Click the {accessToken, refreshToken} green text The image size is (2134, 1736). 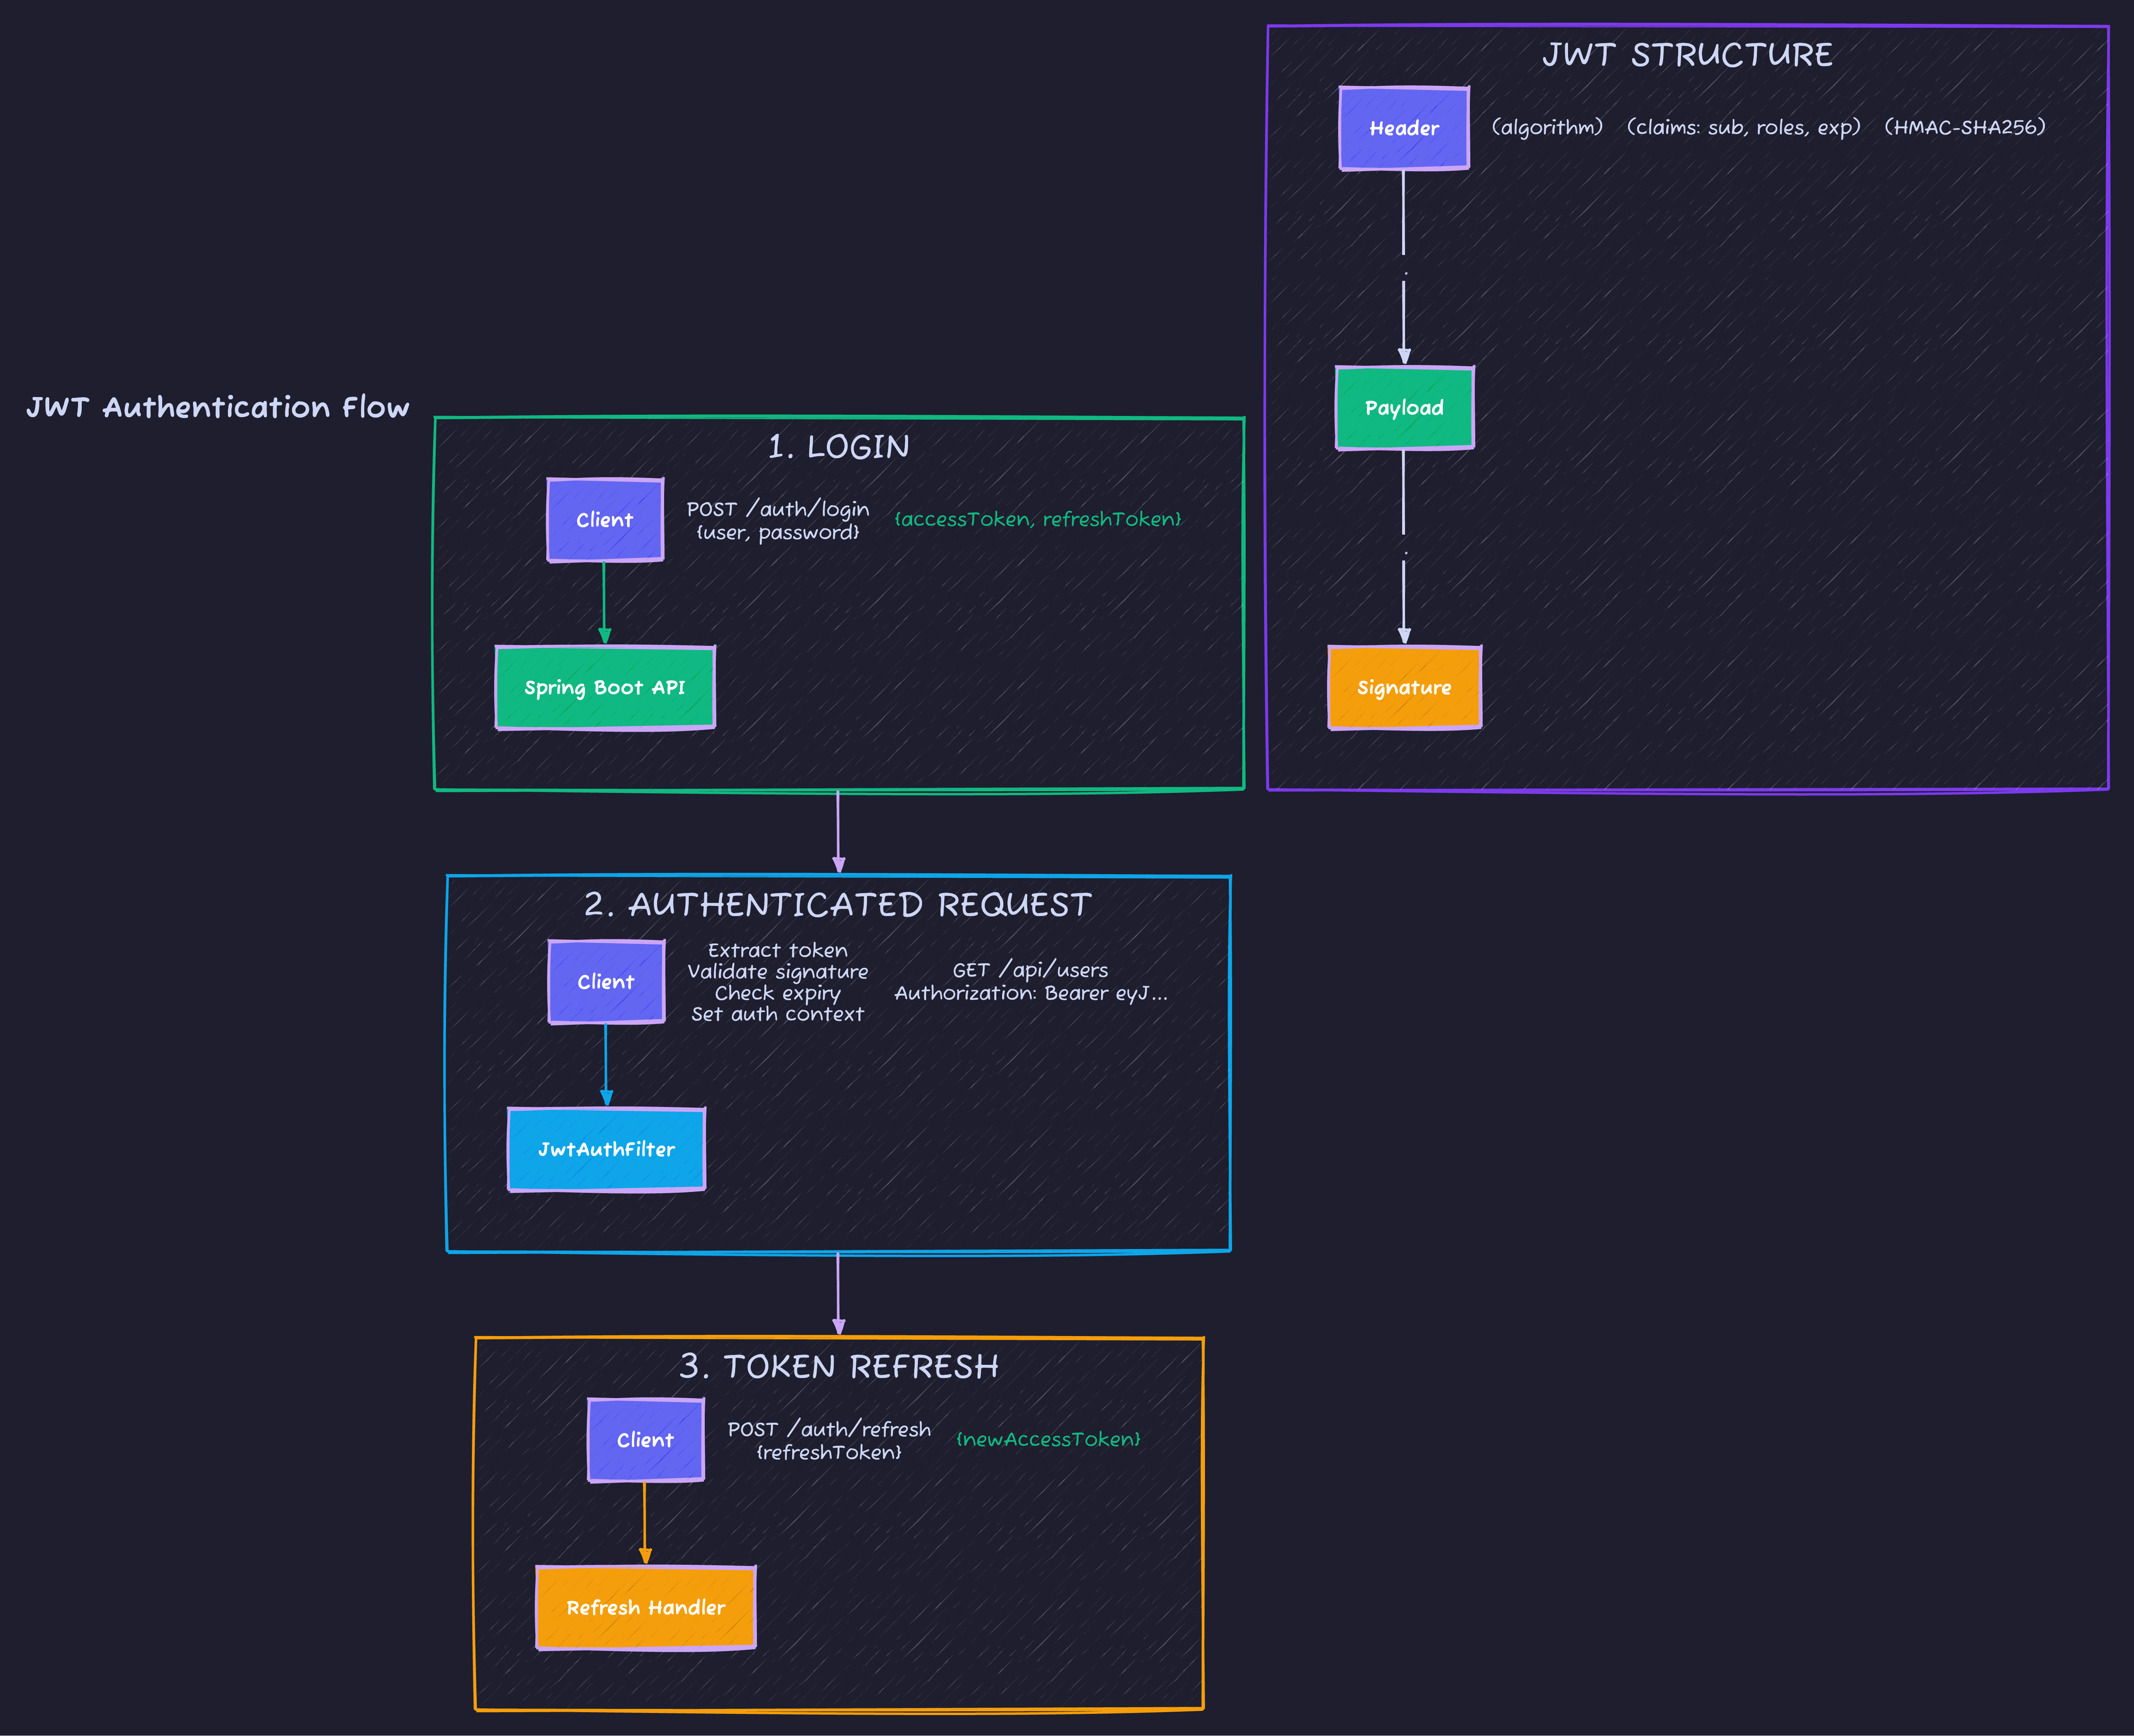click(x=1040, y=519)
